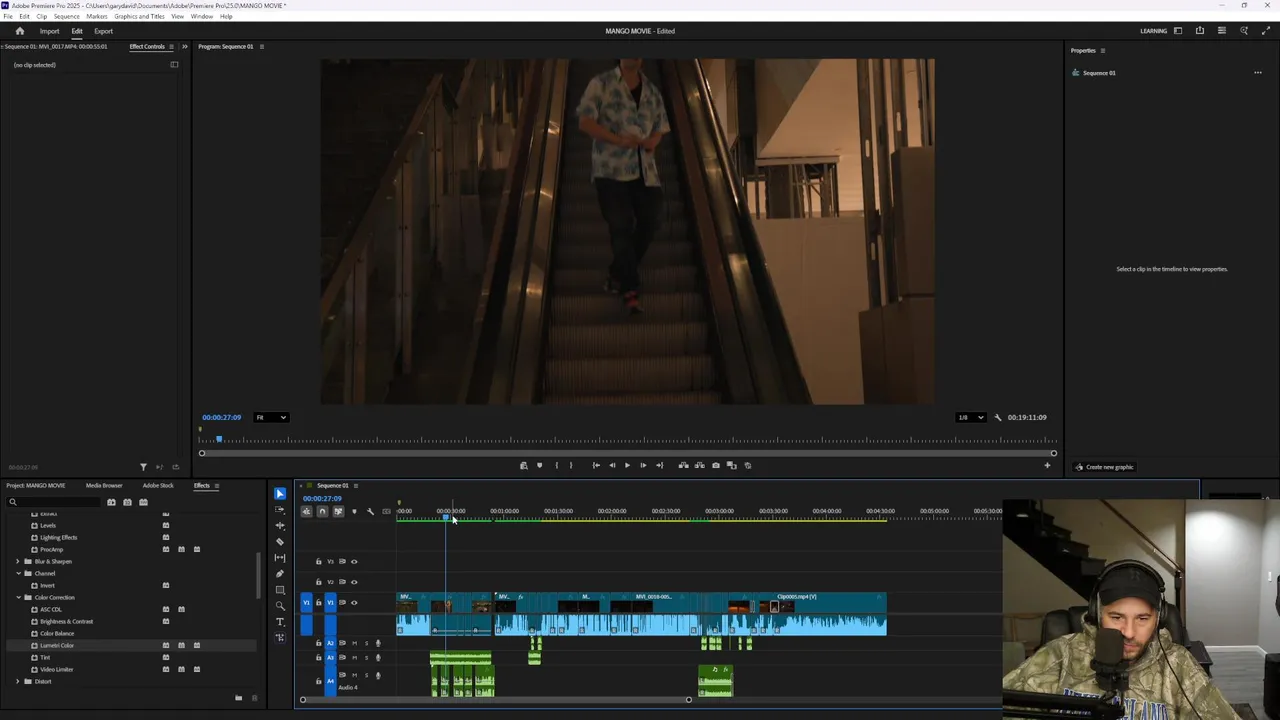Screen dimensions: 1280x720
Task: Select the Brightness & Contrast effect
Action: (66, 622)
